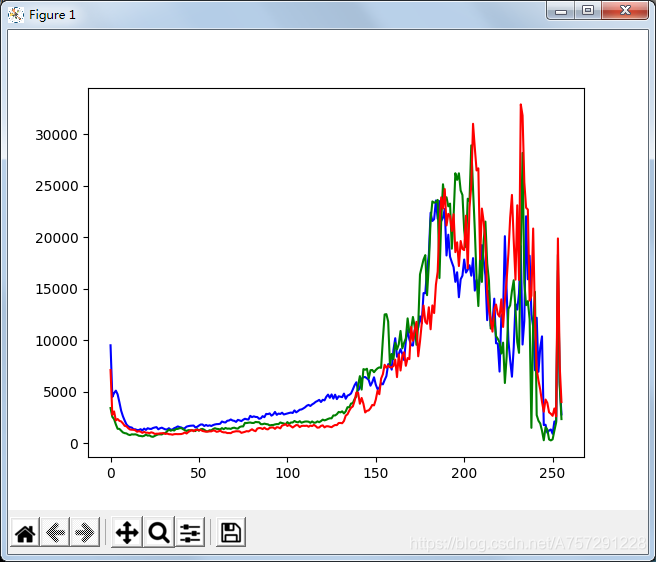Open the configure subplots dialog
Image resolution: width=656 pixels, height=562 pixels.
point(190,533)
